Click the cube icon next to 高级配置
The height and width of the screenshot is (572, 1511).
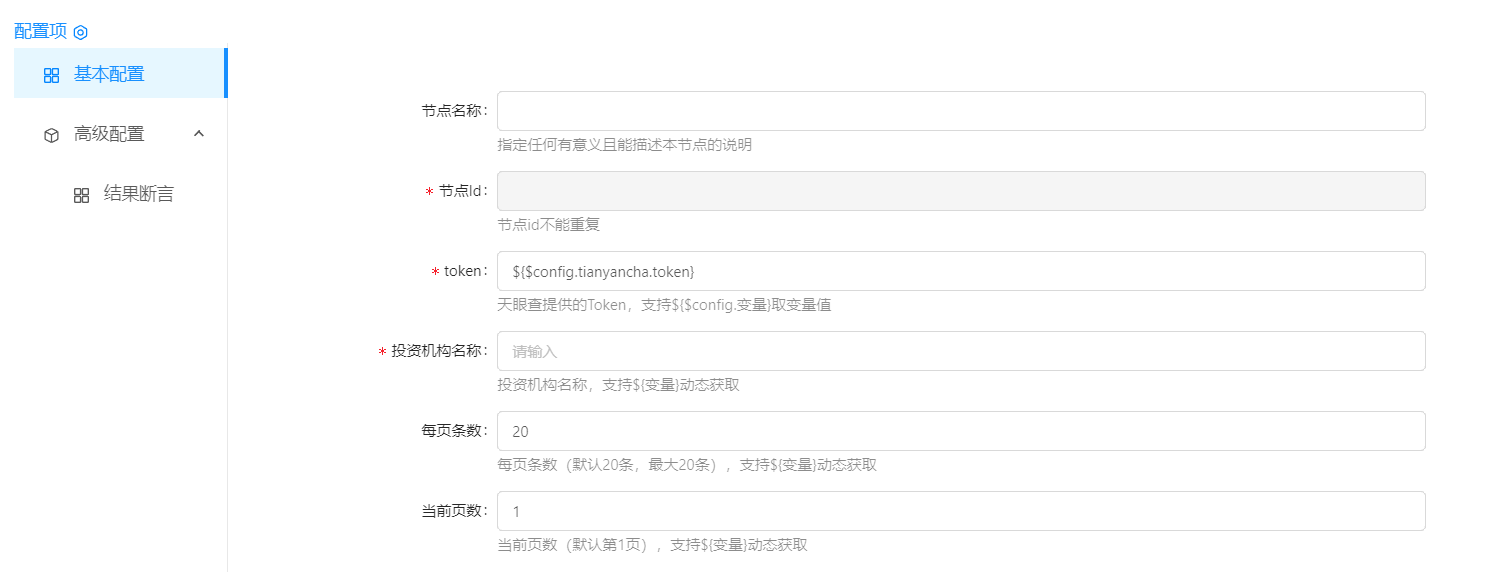pyautogui.click(x=52, y=135)
